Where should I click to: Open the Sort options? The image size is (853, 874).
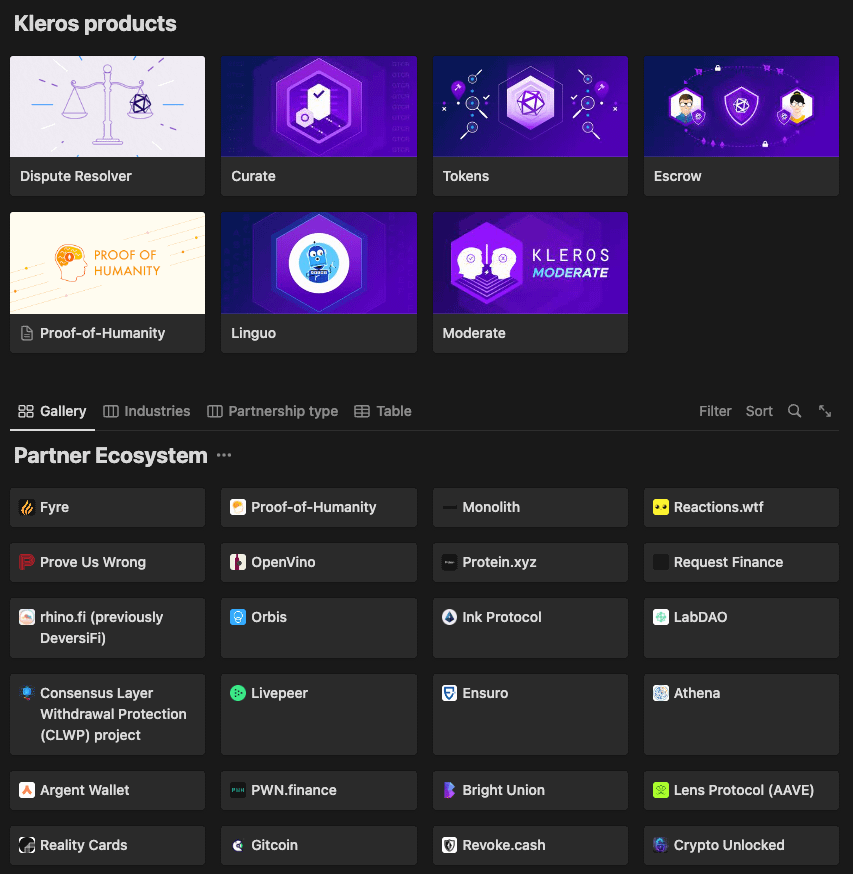(x=759, y=411)
